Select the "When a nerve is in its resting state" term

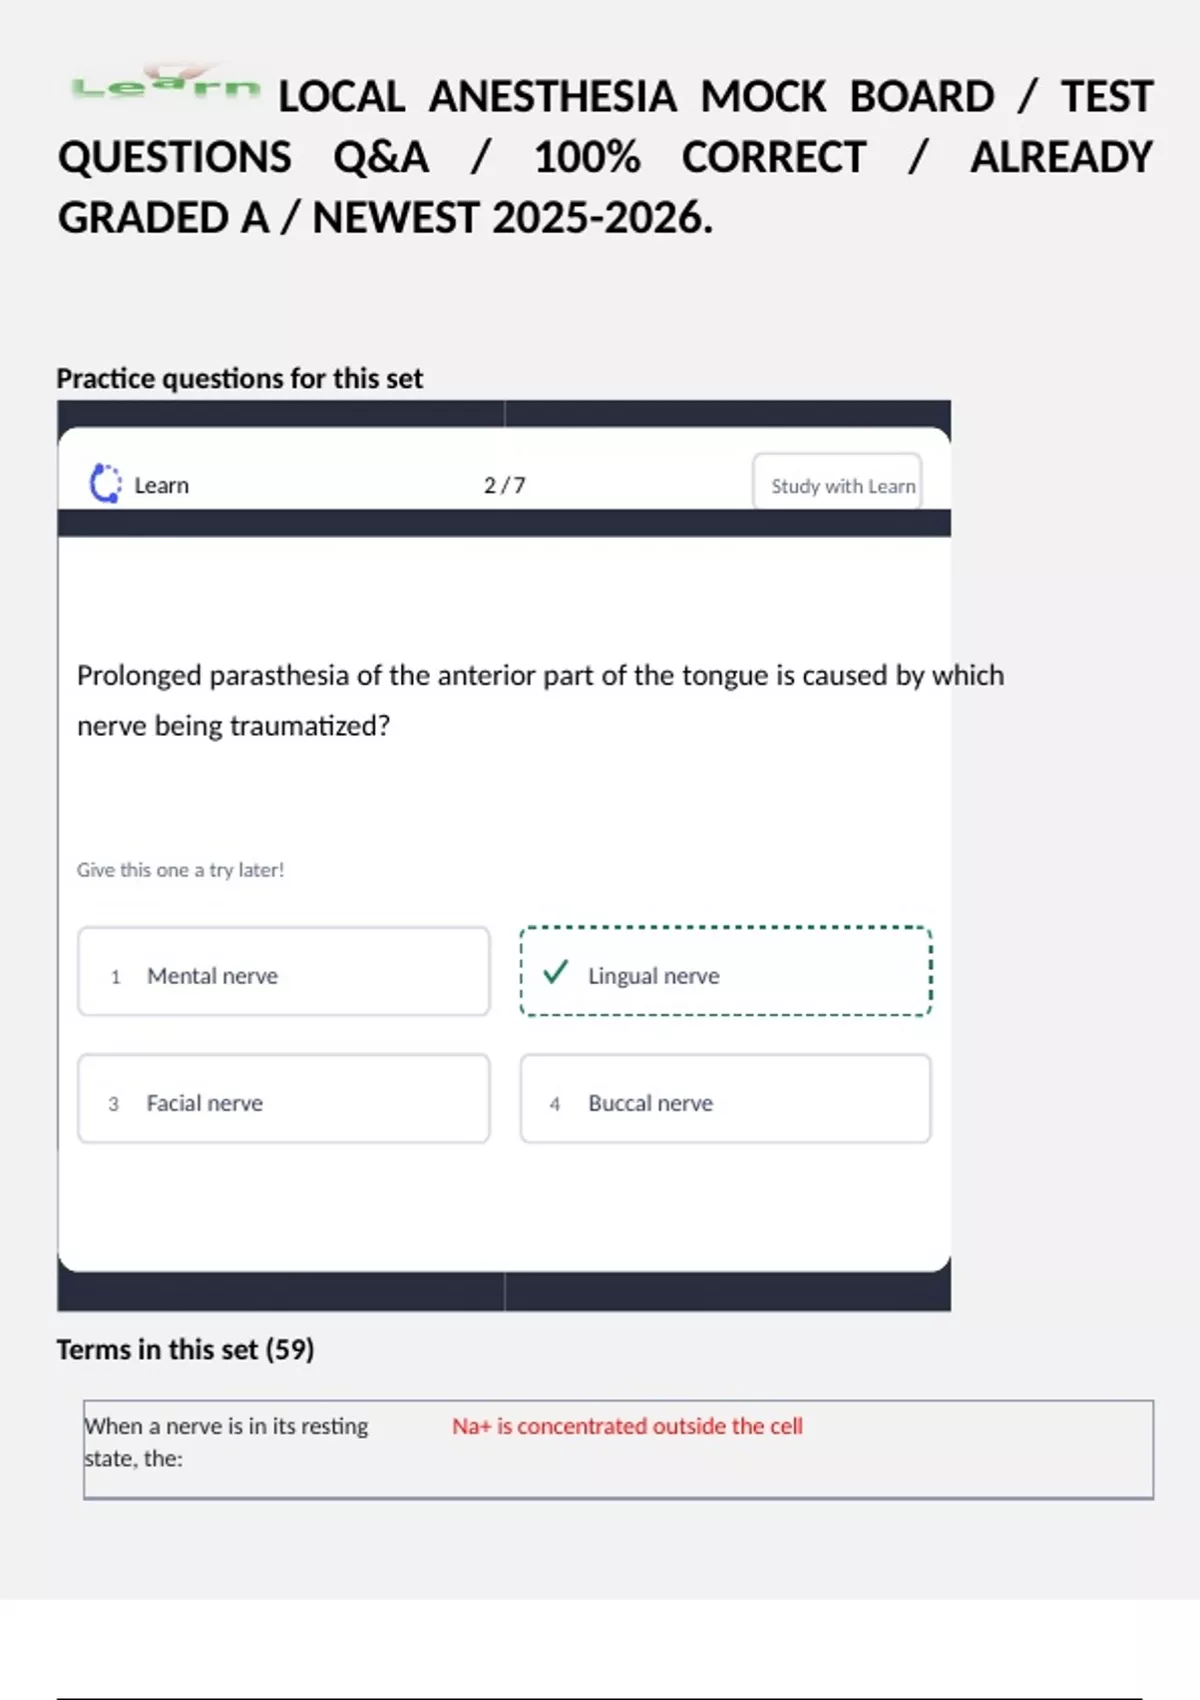coord(226,1441)
